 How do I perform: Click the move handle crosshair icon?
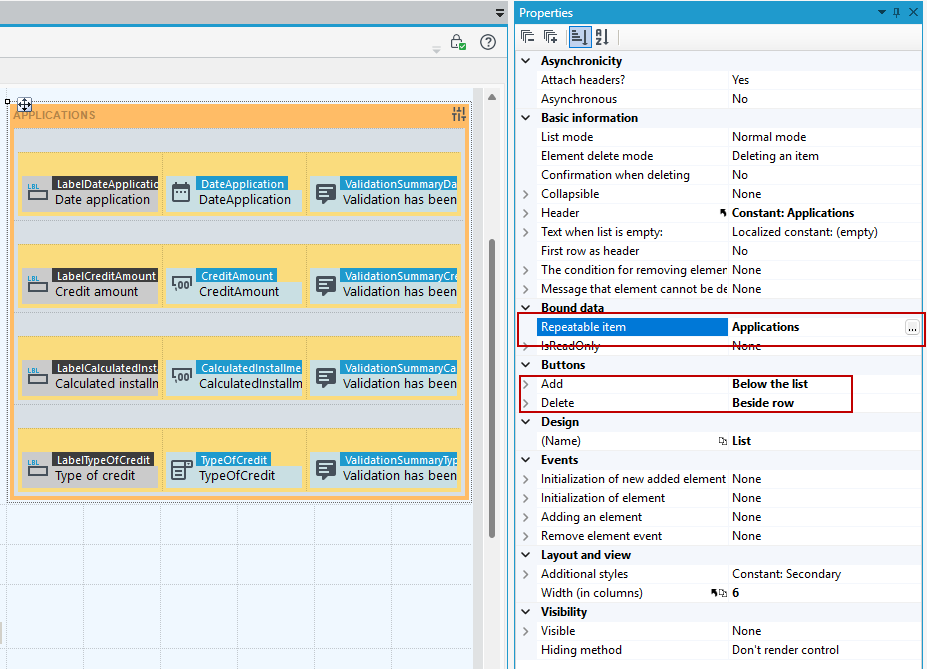[x=24, y=105]
